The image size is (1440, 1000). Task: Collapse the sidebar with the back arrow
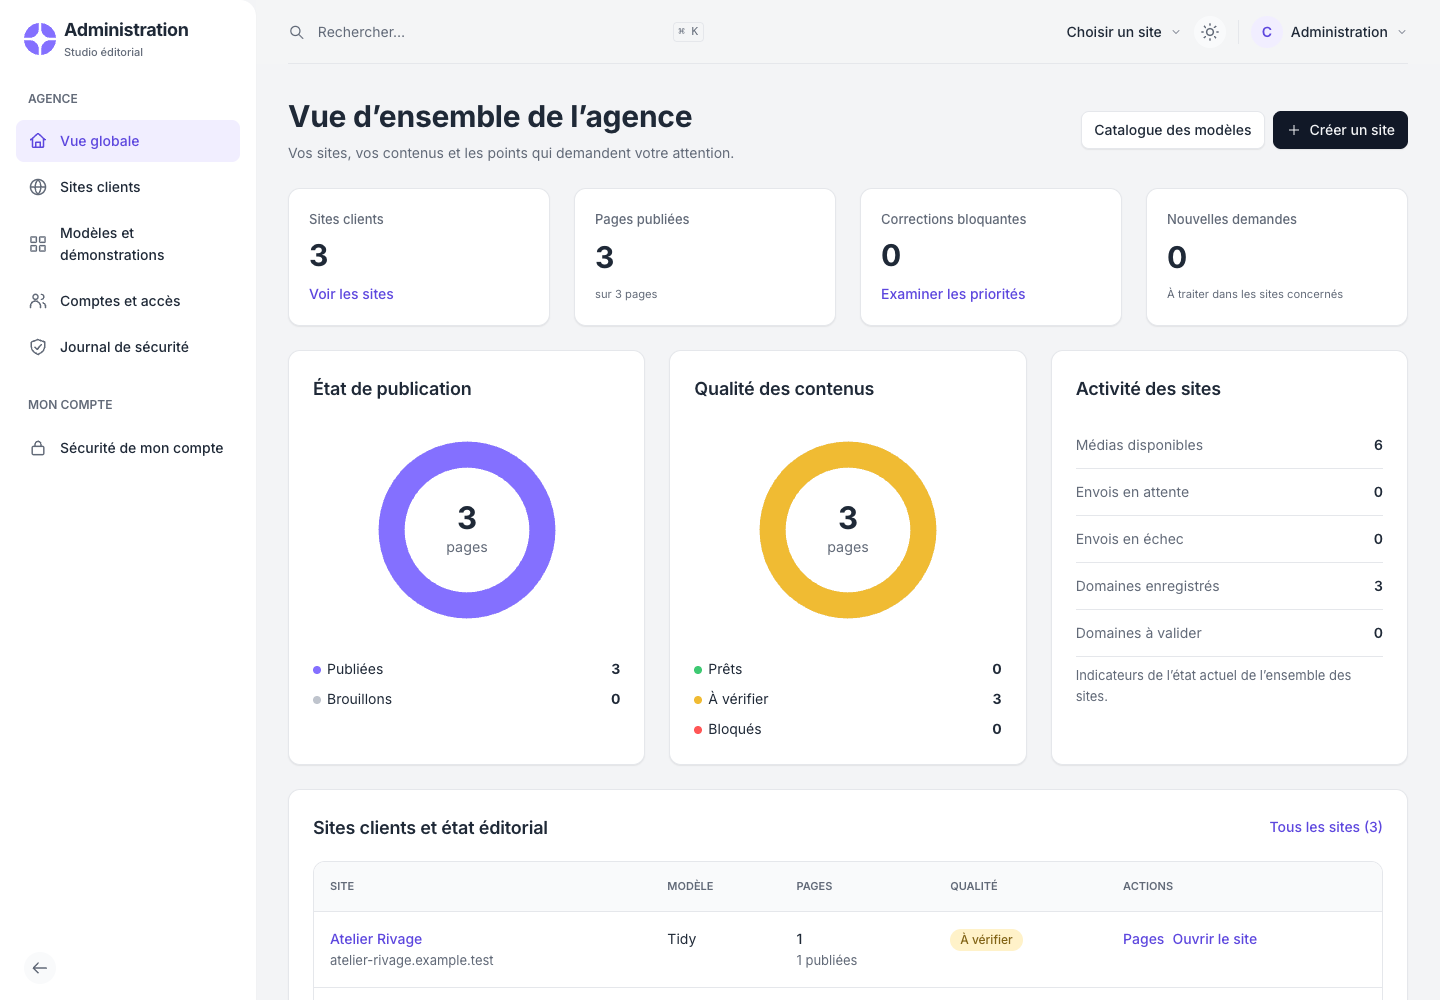coord(40,968)
